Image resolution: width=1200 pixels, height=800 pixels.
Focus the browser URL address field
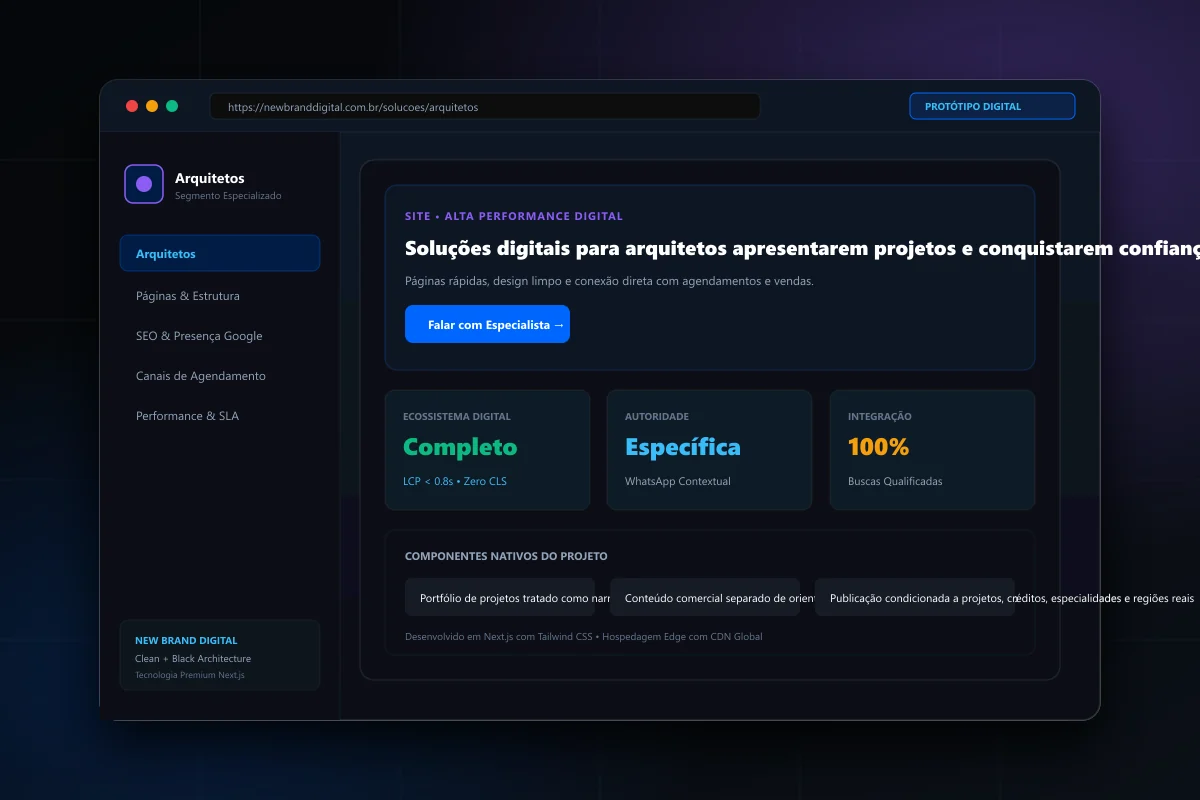point(485,106)
